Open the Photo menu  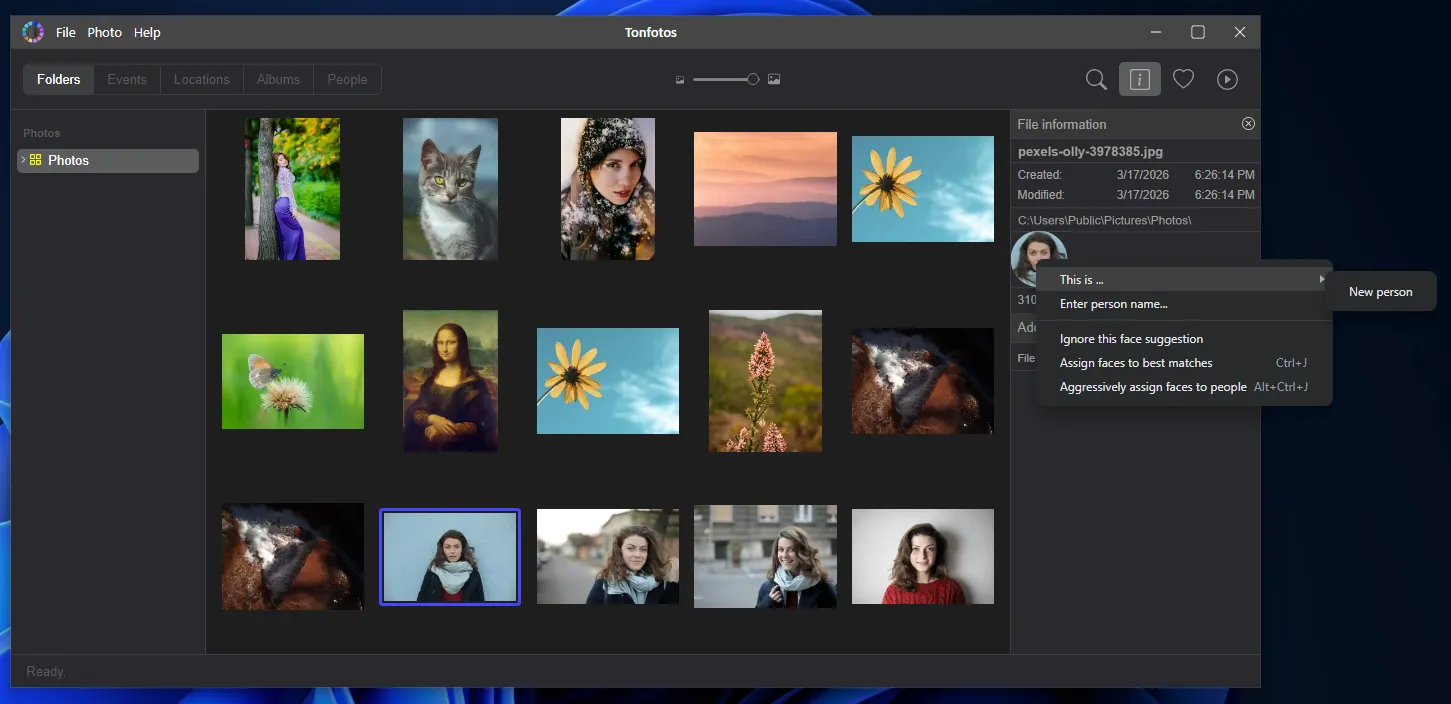tap(104, 32)
